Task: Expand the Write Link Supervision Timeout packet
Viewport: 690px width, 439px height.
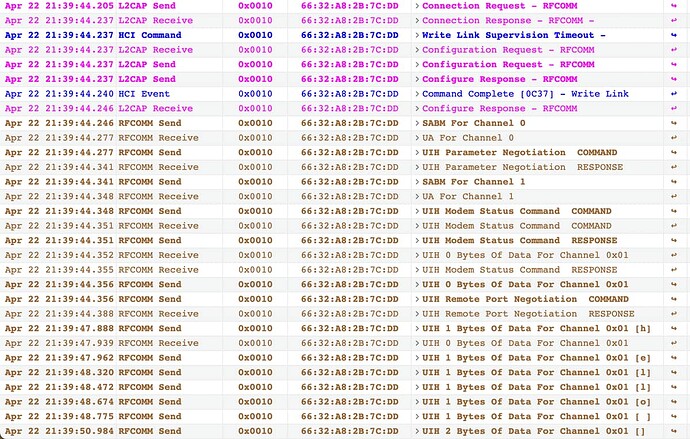Action: click(417, 35)
